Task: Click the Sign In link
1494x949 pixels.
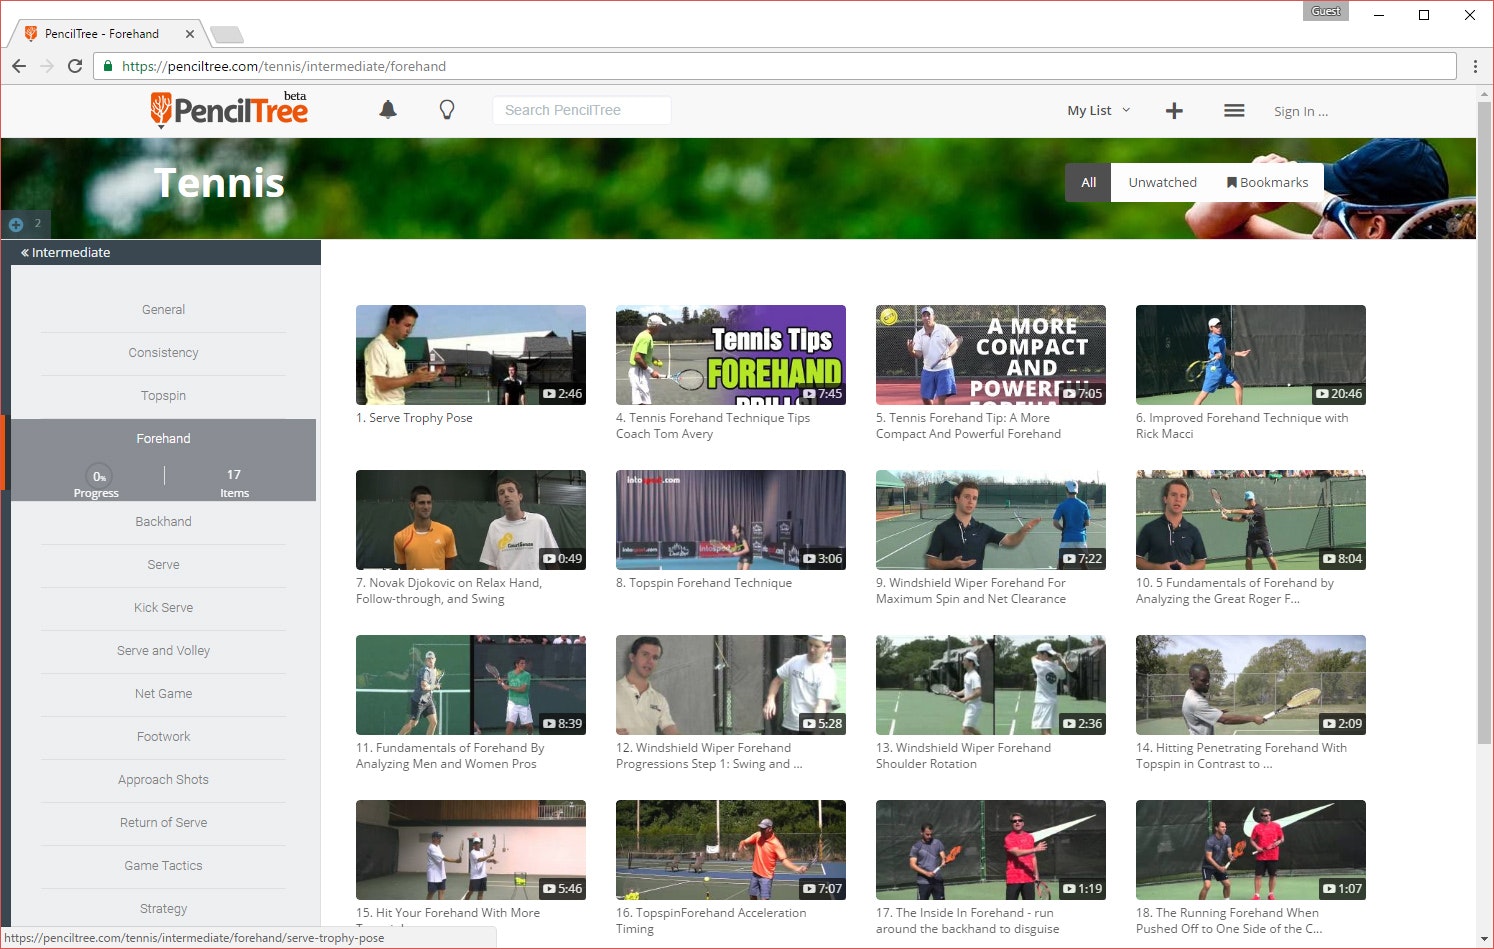Action: 1300,111
